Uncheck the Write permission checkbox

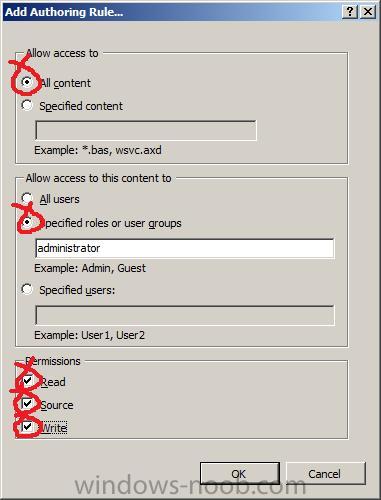click(27, 426)
